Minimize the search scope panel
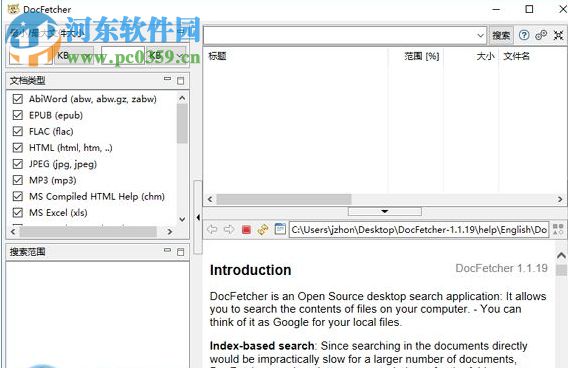The width and height of the screenshot is (568, 368). [167, 250]
